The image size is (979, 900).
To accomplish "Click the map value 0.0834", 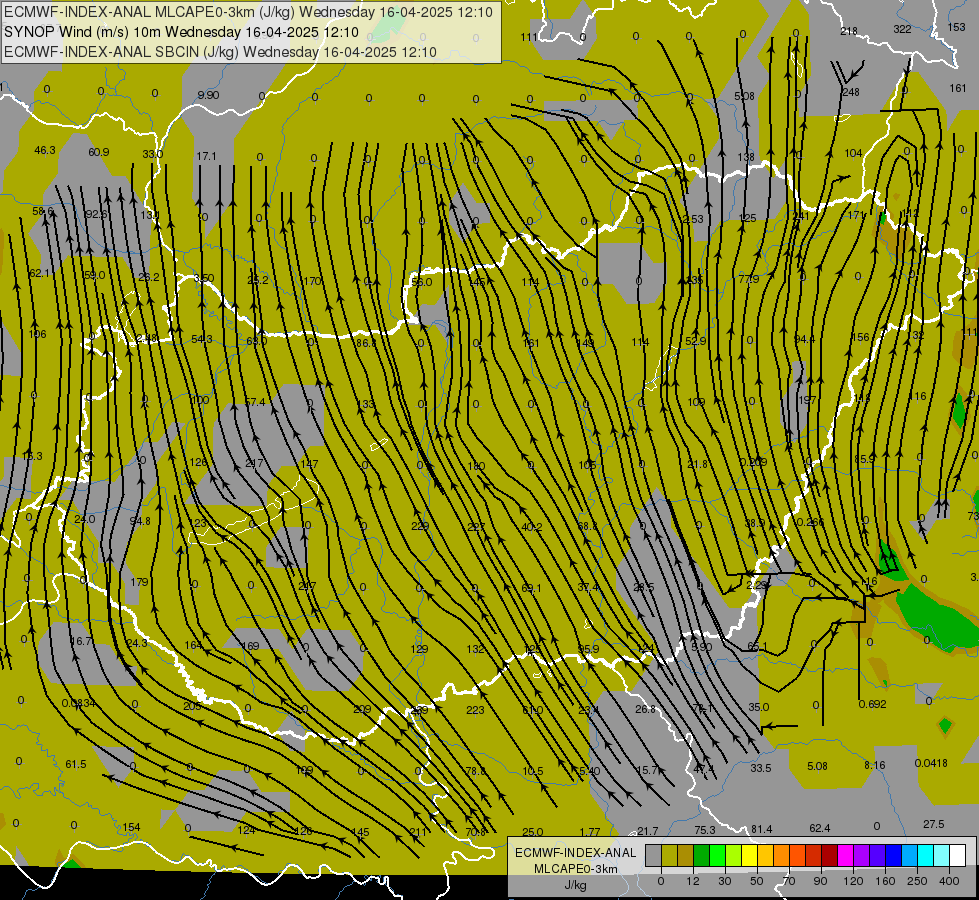I will (x=79, y=703).
